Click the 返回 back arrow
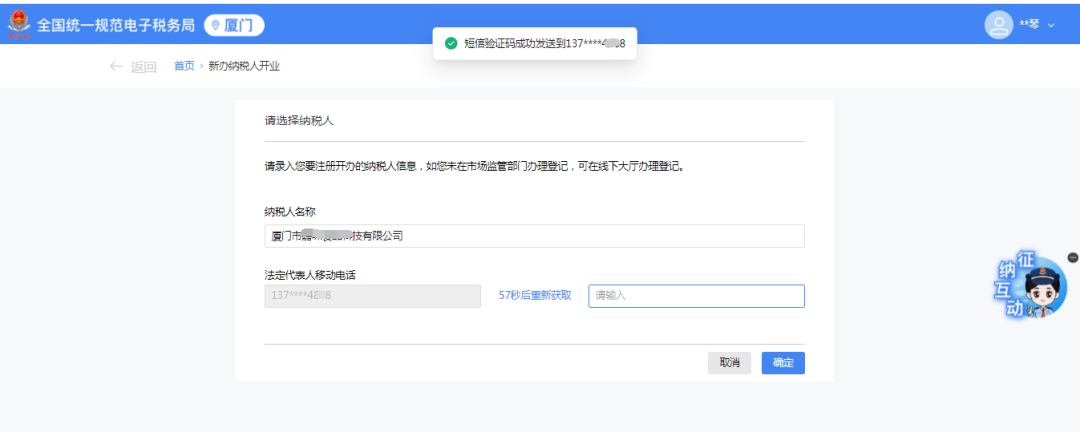The image size is (1080, 432). point(116,67)
